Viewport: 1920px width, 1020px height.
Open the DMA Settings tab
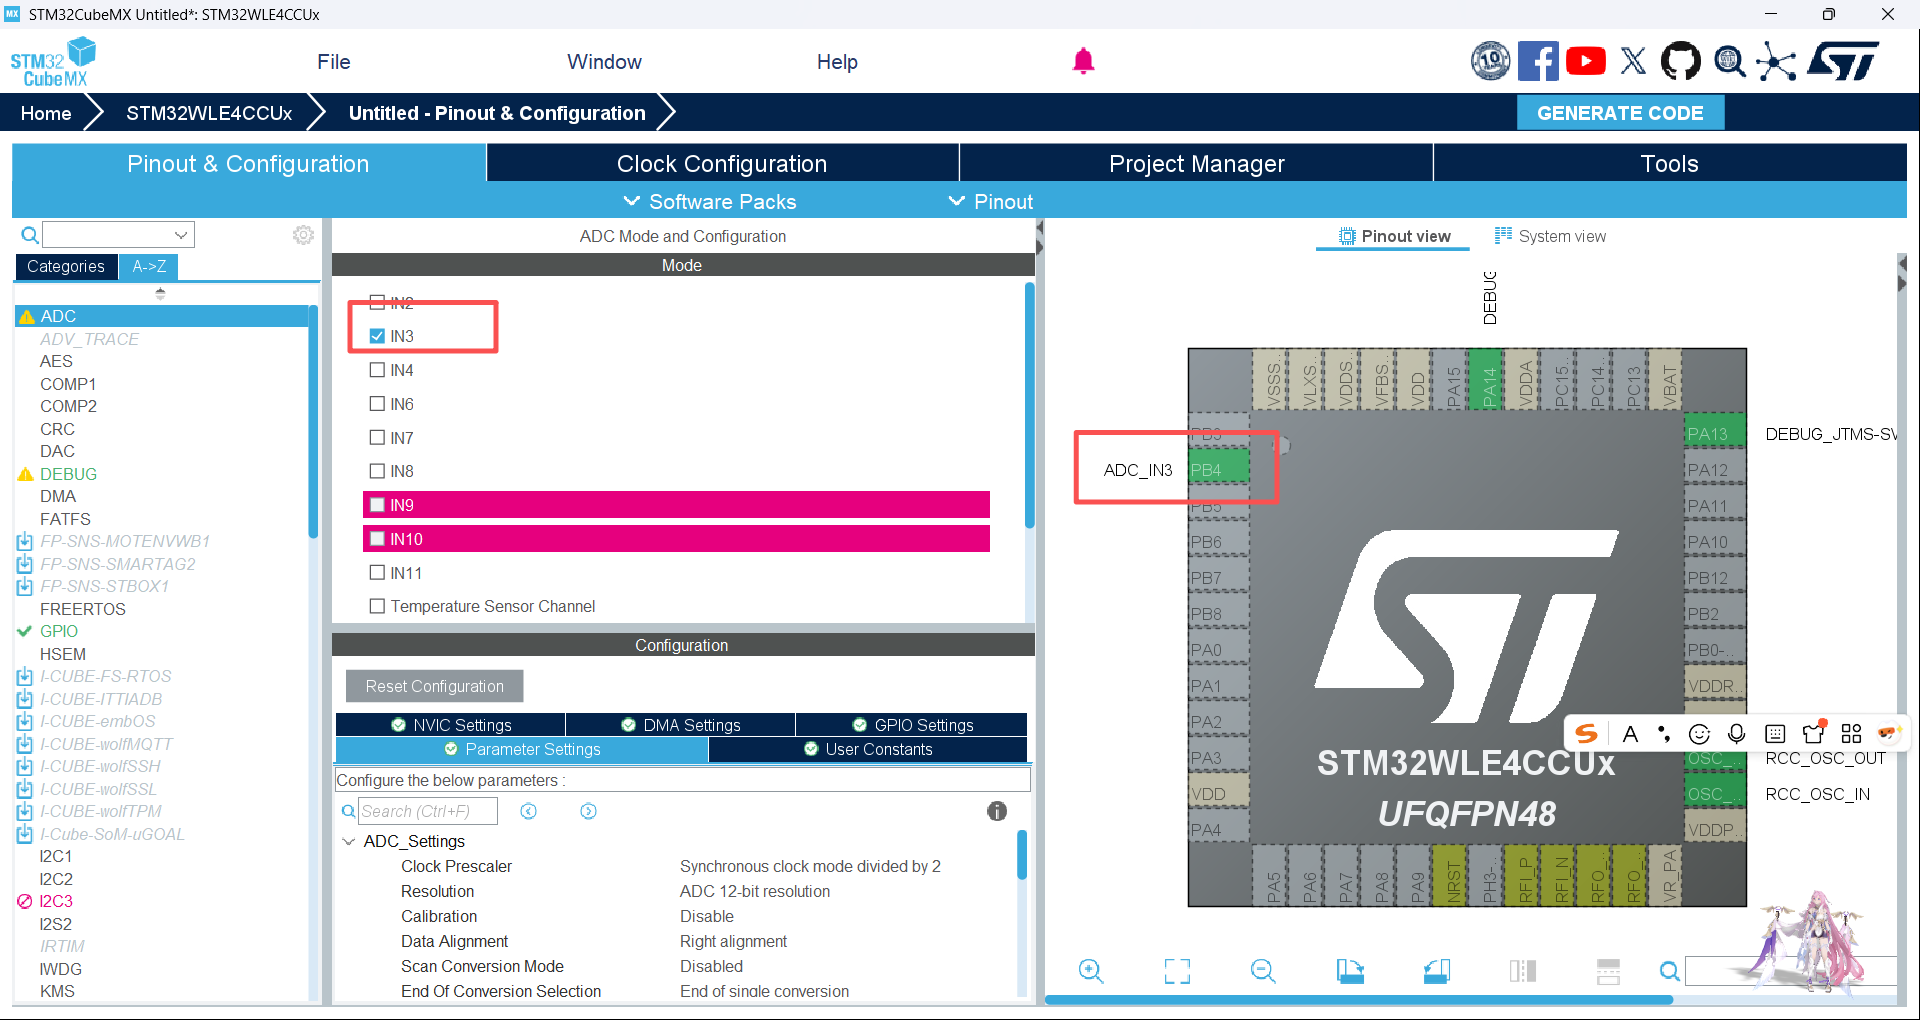(680, 725)
